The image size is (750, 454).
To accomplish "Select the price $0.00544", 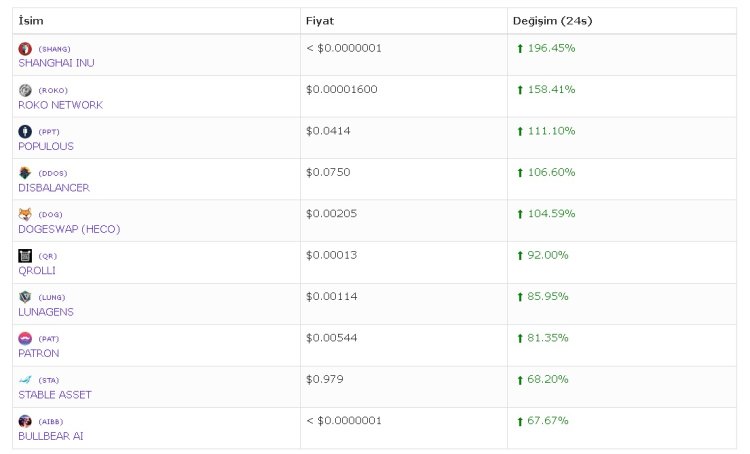I will click(x=331, y=338).
